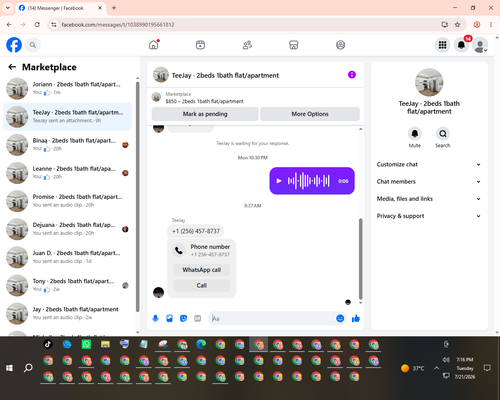Image resolution: width=500 pixels, height=400 pixels.
Task: Go to the Home feed icon
Action: coord(154,45)
